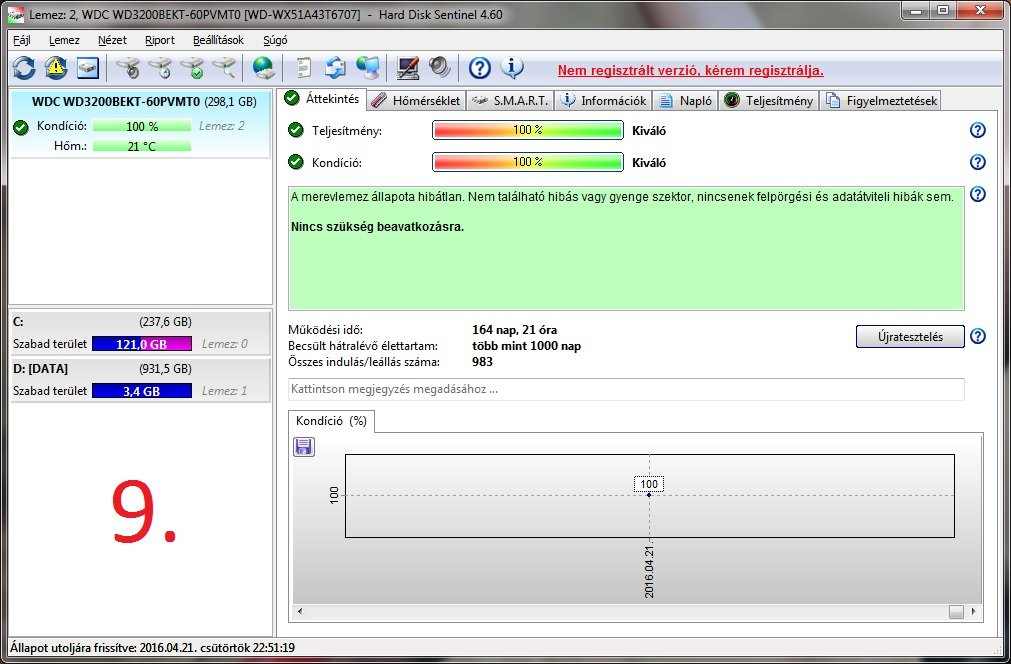Screen dimensions: 1011x664
Task: Click help icon beside Teljesítmény bar
Action: pos(978,130)
